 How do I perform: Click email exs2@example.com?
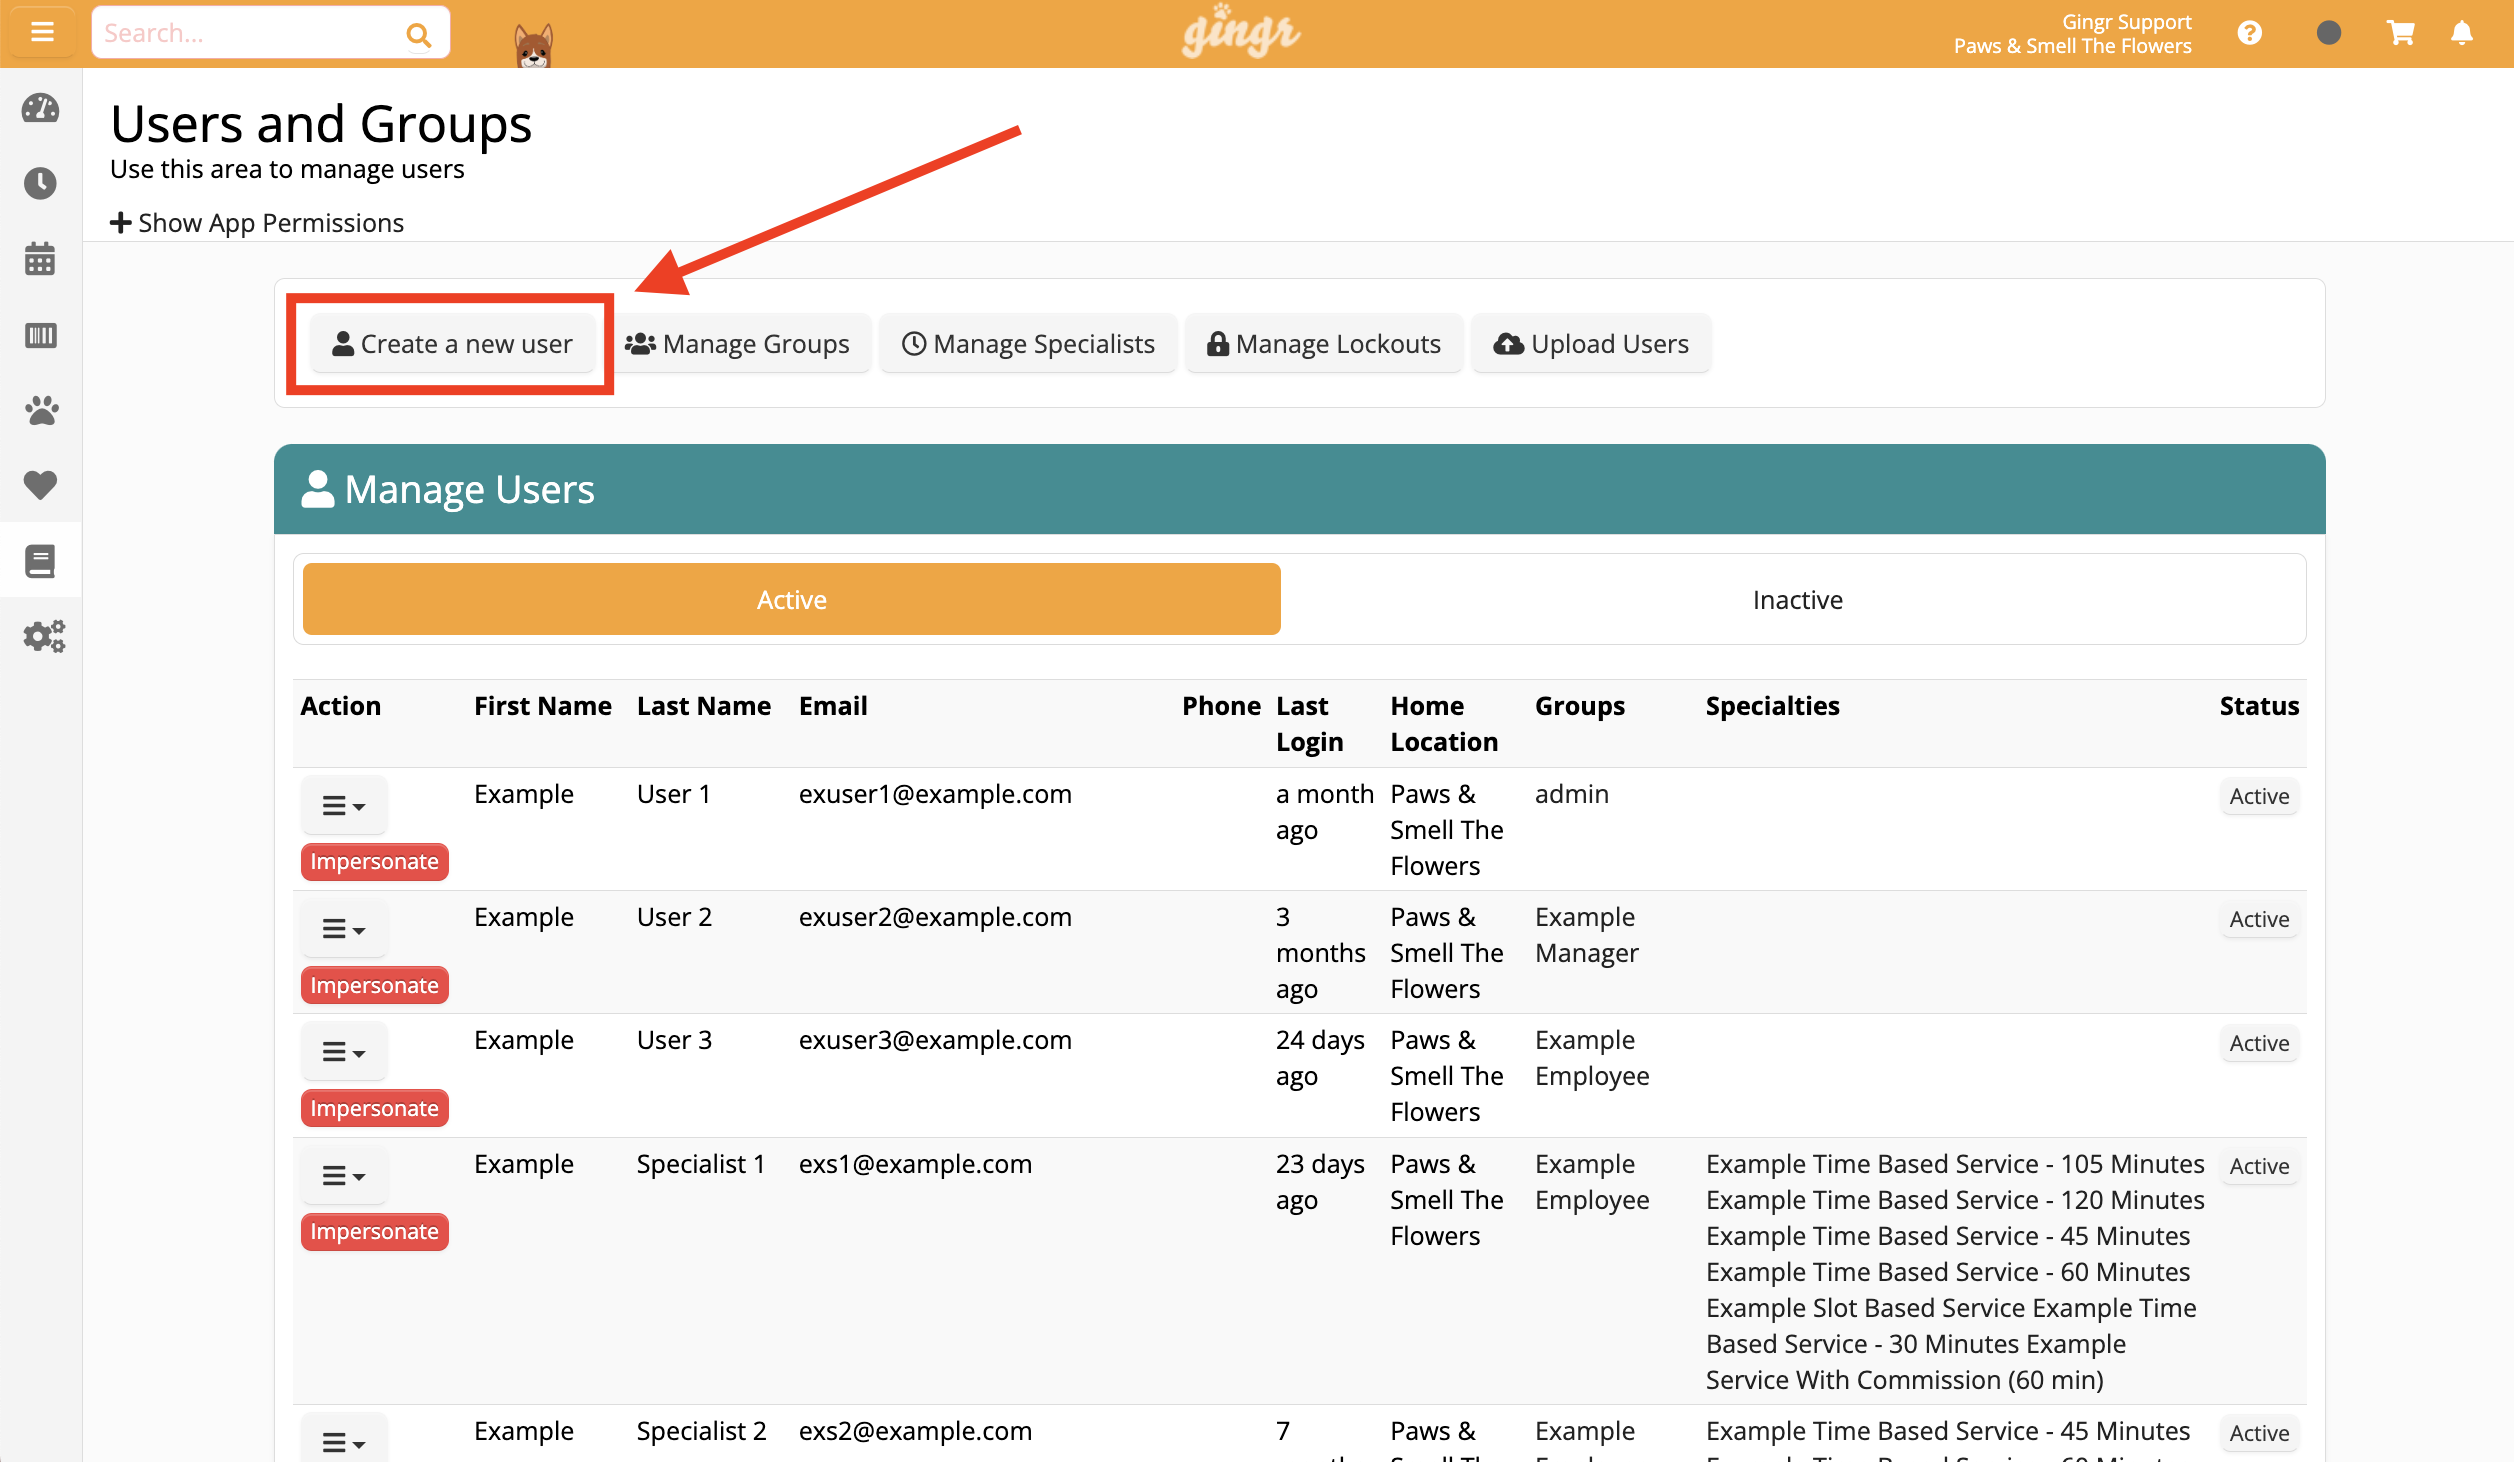915,1432
